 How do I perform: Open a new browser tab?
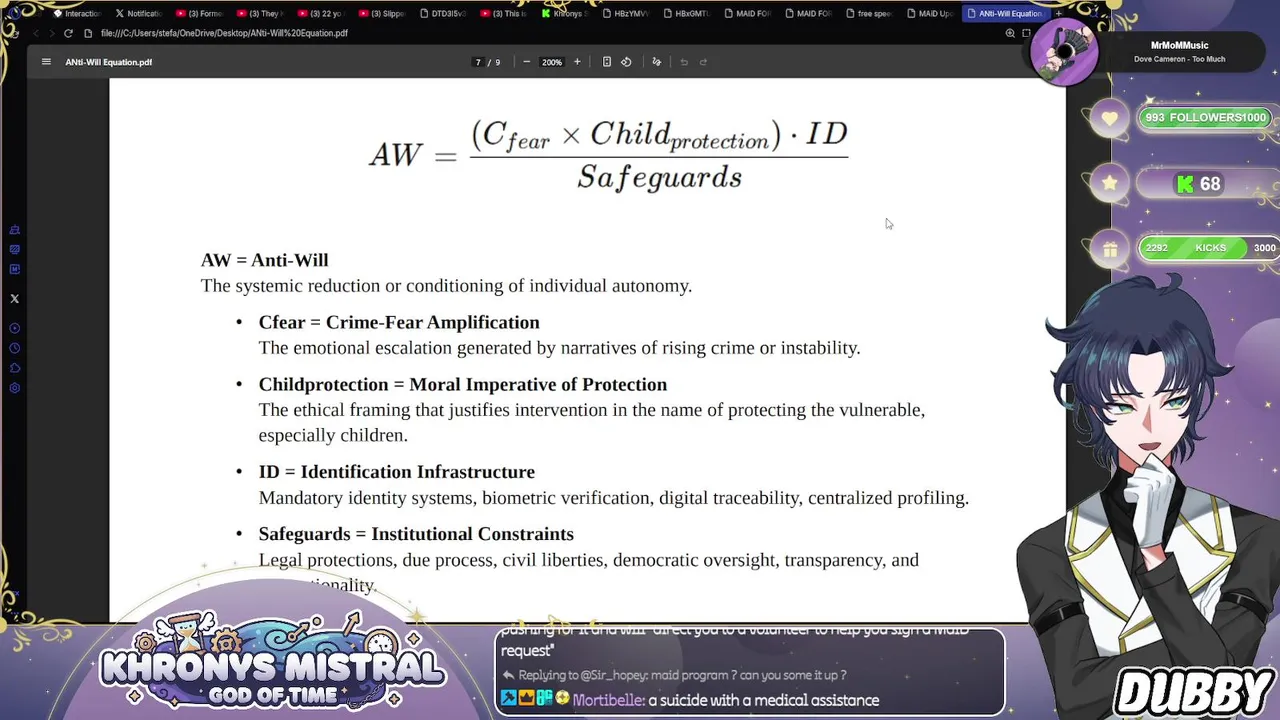[x=1058, y=14]
